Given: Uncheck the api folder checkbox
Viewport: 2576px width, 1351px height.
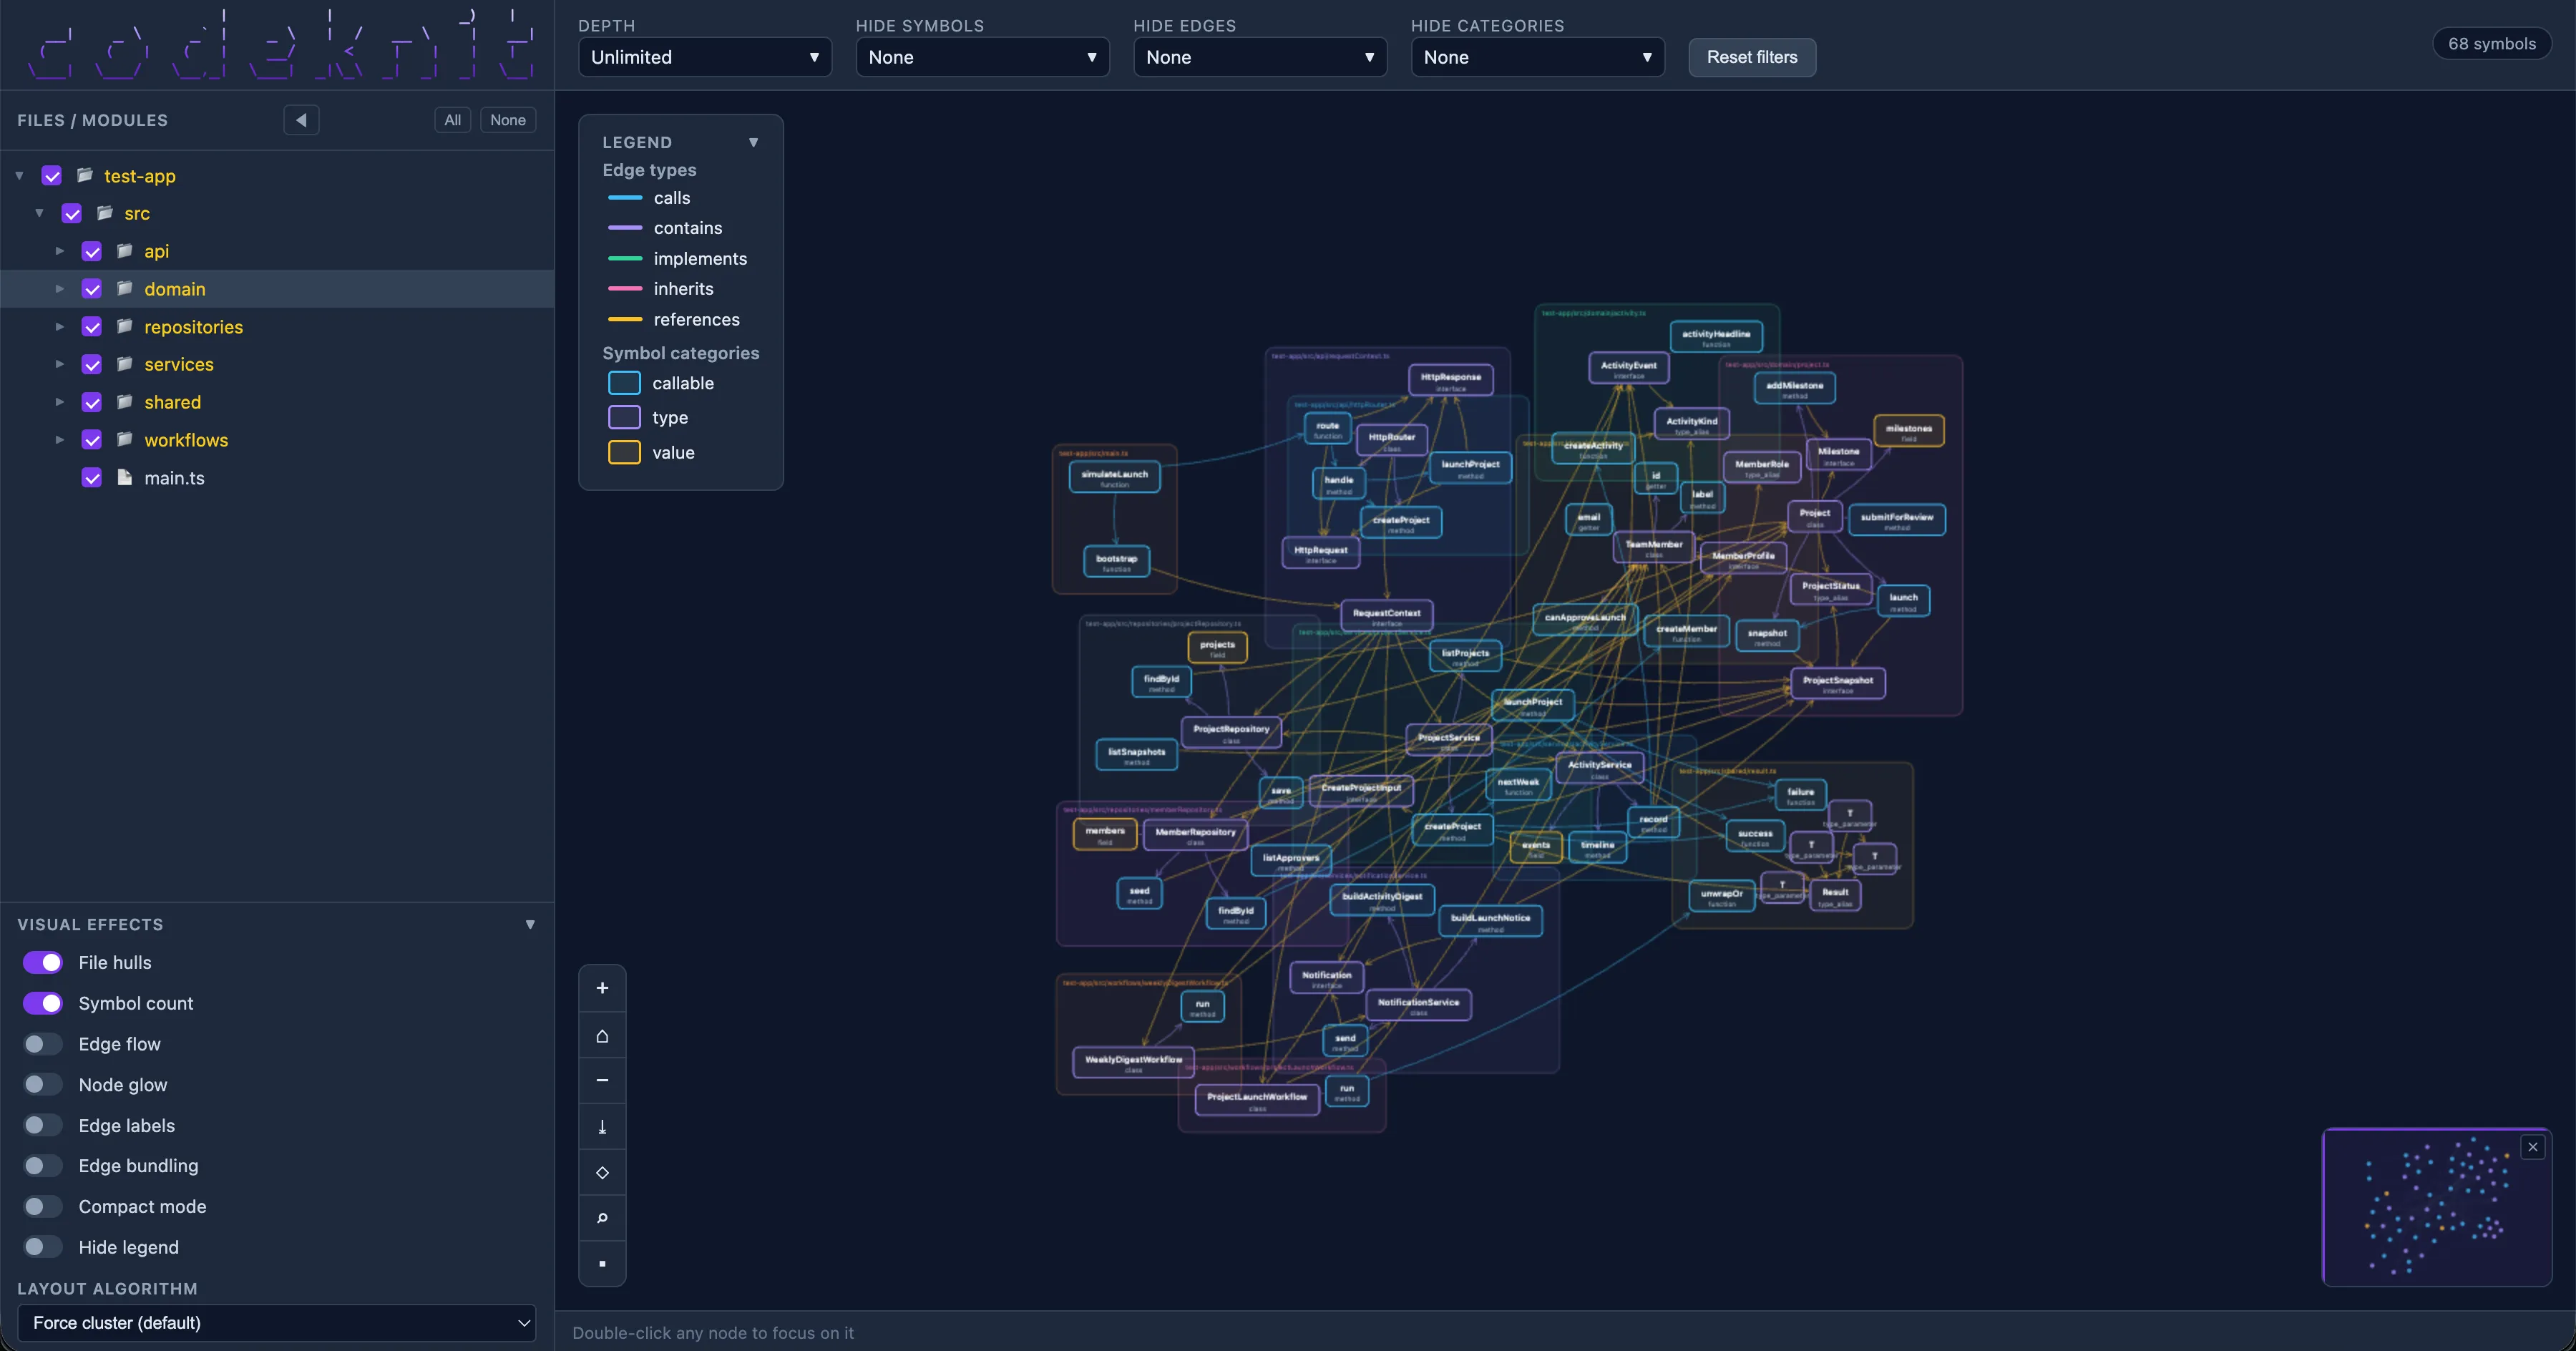Looking at the screenshot, I should (x=92, y=251).
